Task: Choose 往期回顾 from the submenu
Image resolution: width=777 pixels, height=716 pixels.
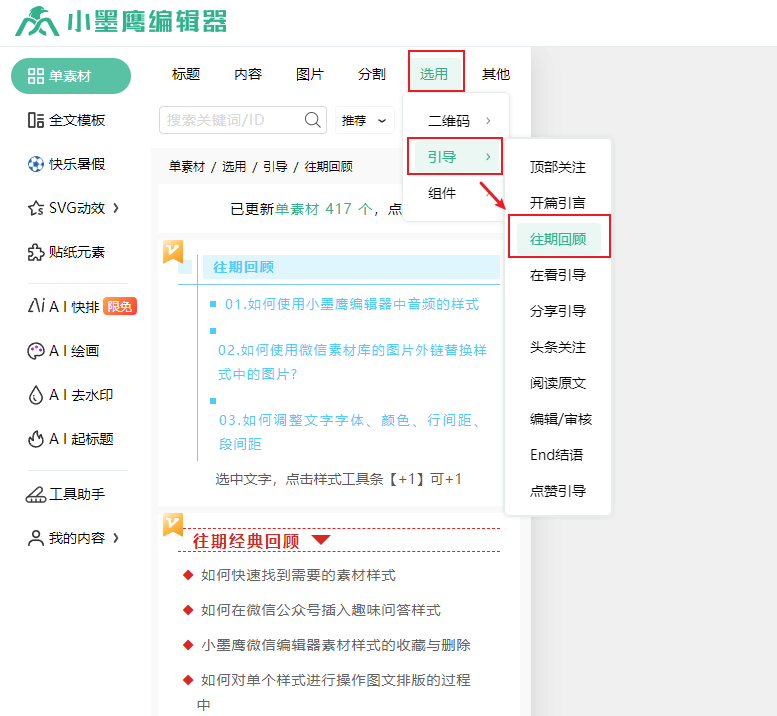Action: point(558,239)
